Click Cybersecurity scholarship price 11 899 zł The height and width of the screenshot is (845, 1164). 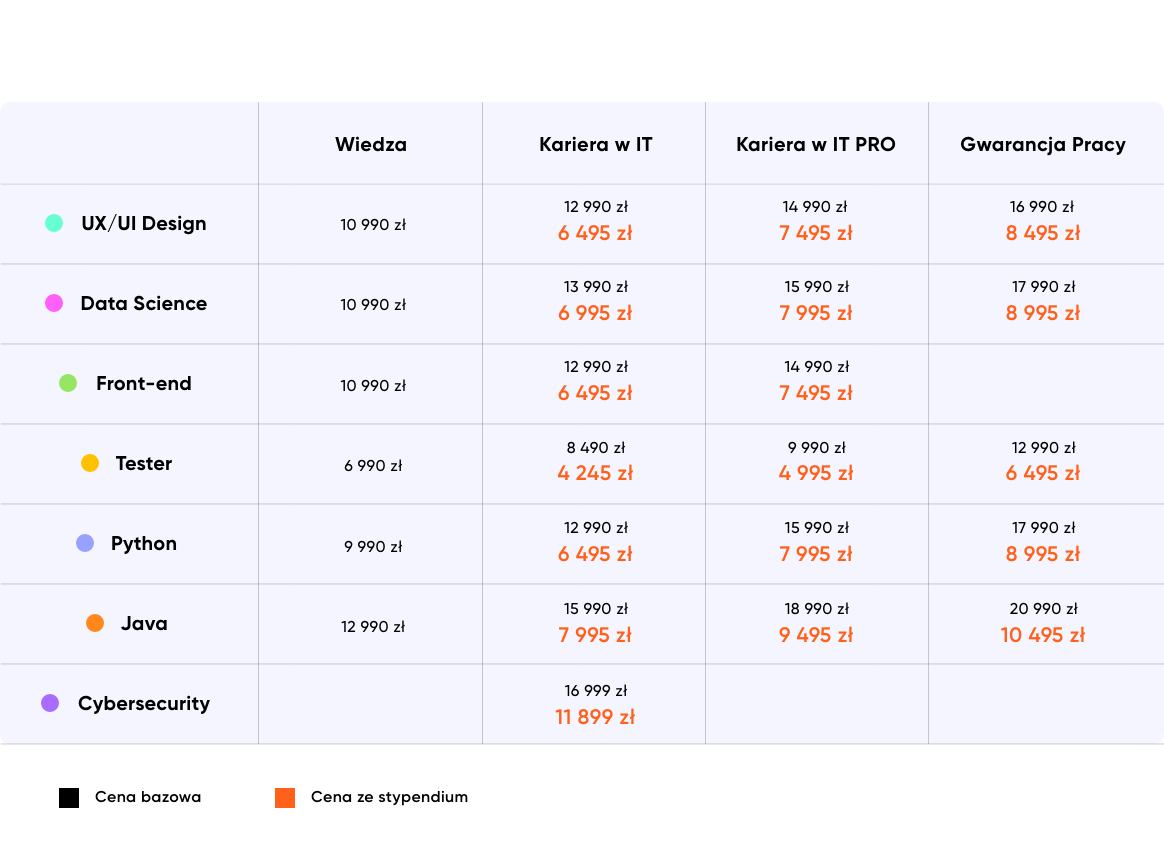pos(595,717)
